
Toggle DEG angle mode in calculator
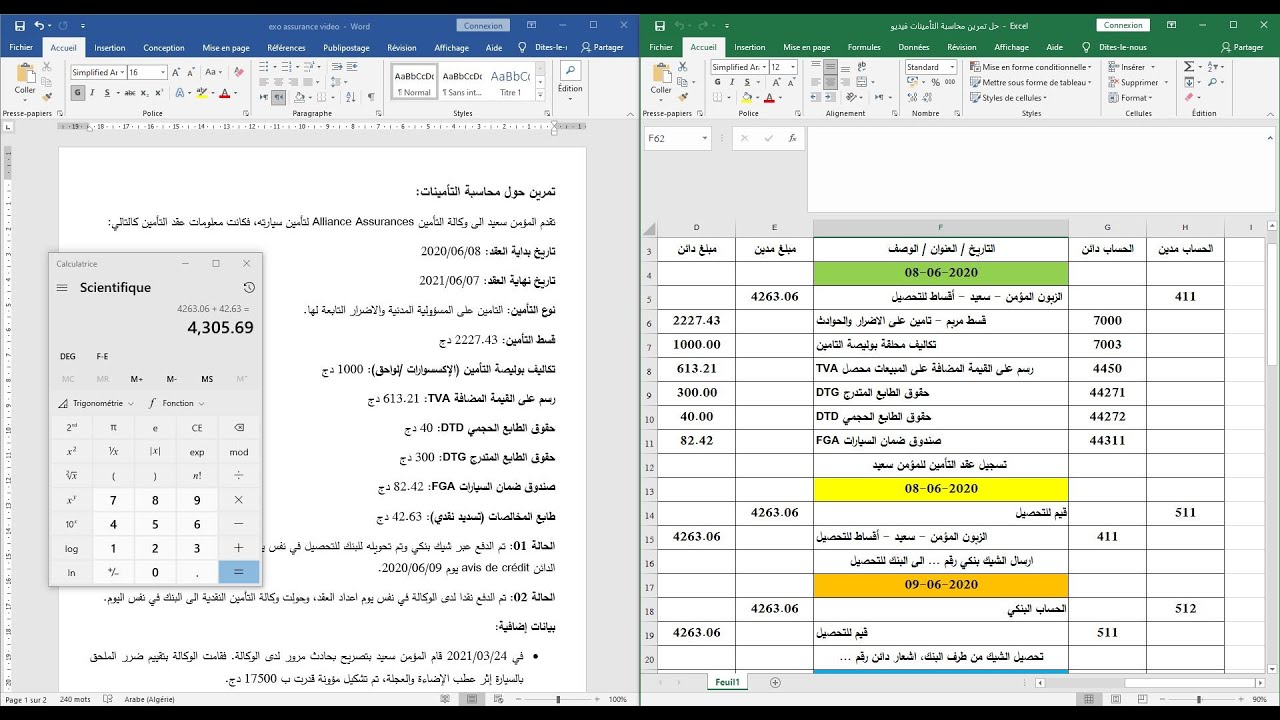coord(68,356)
